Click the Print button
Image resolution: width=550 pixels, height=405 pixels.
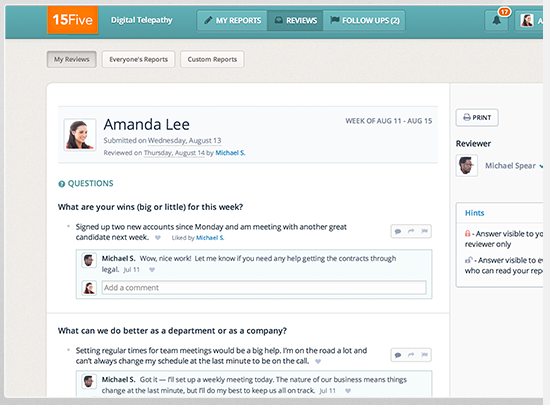click(477, 117)
